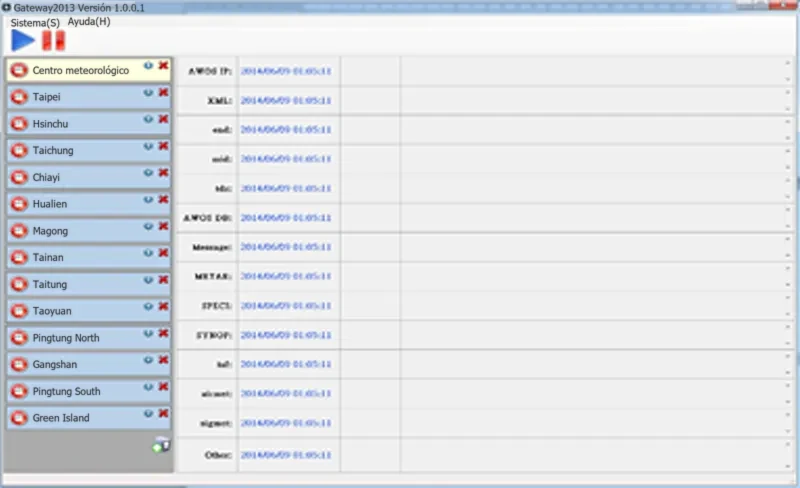The height and width of the screenshot is (488, 800).
Task: Select the Centro meteorológico station label
Action: [81, 70]
